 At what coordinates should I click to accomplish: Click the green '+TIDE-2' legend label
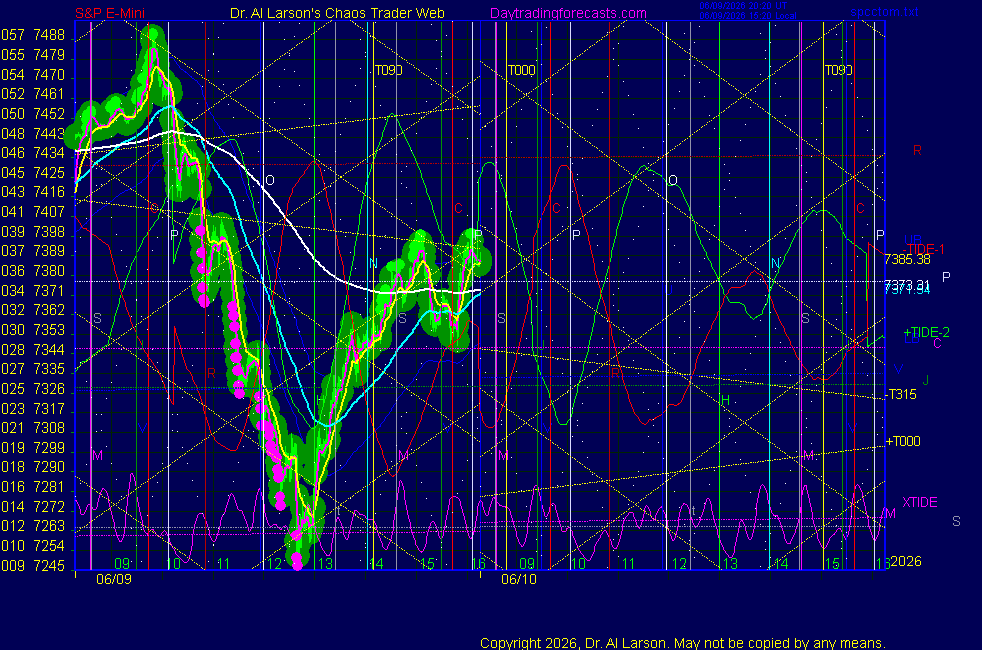tap(926, 333)
